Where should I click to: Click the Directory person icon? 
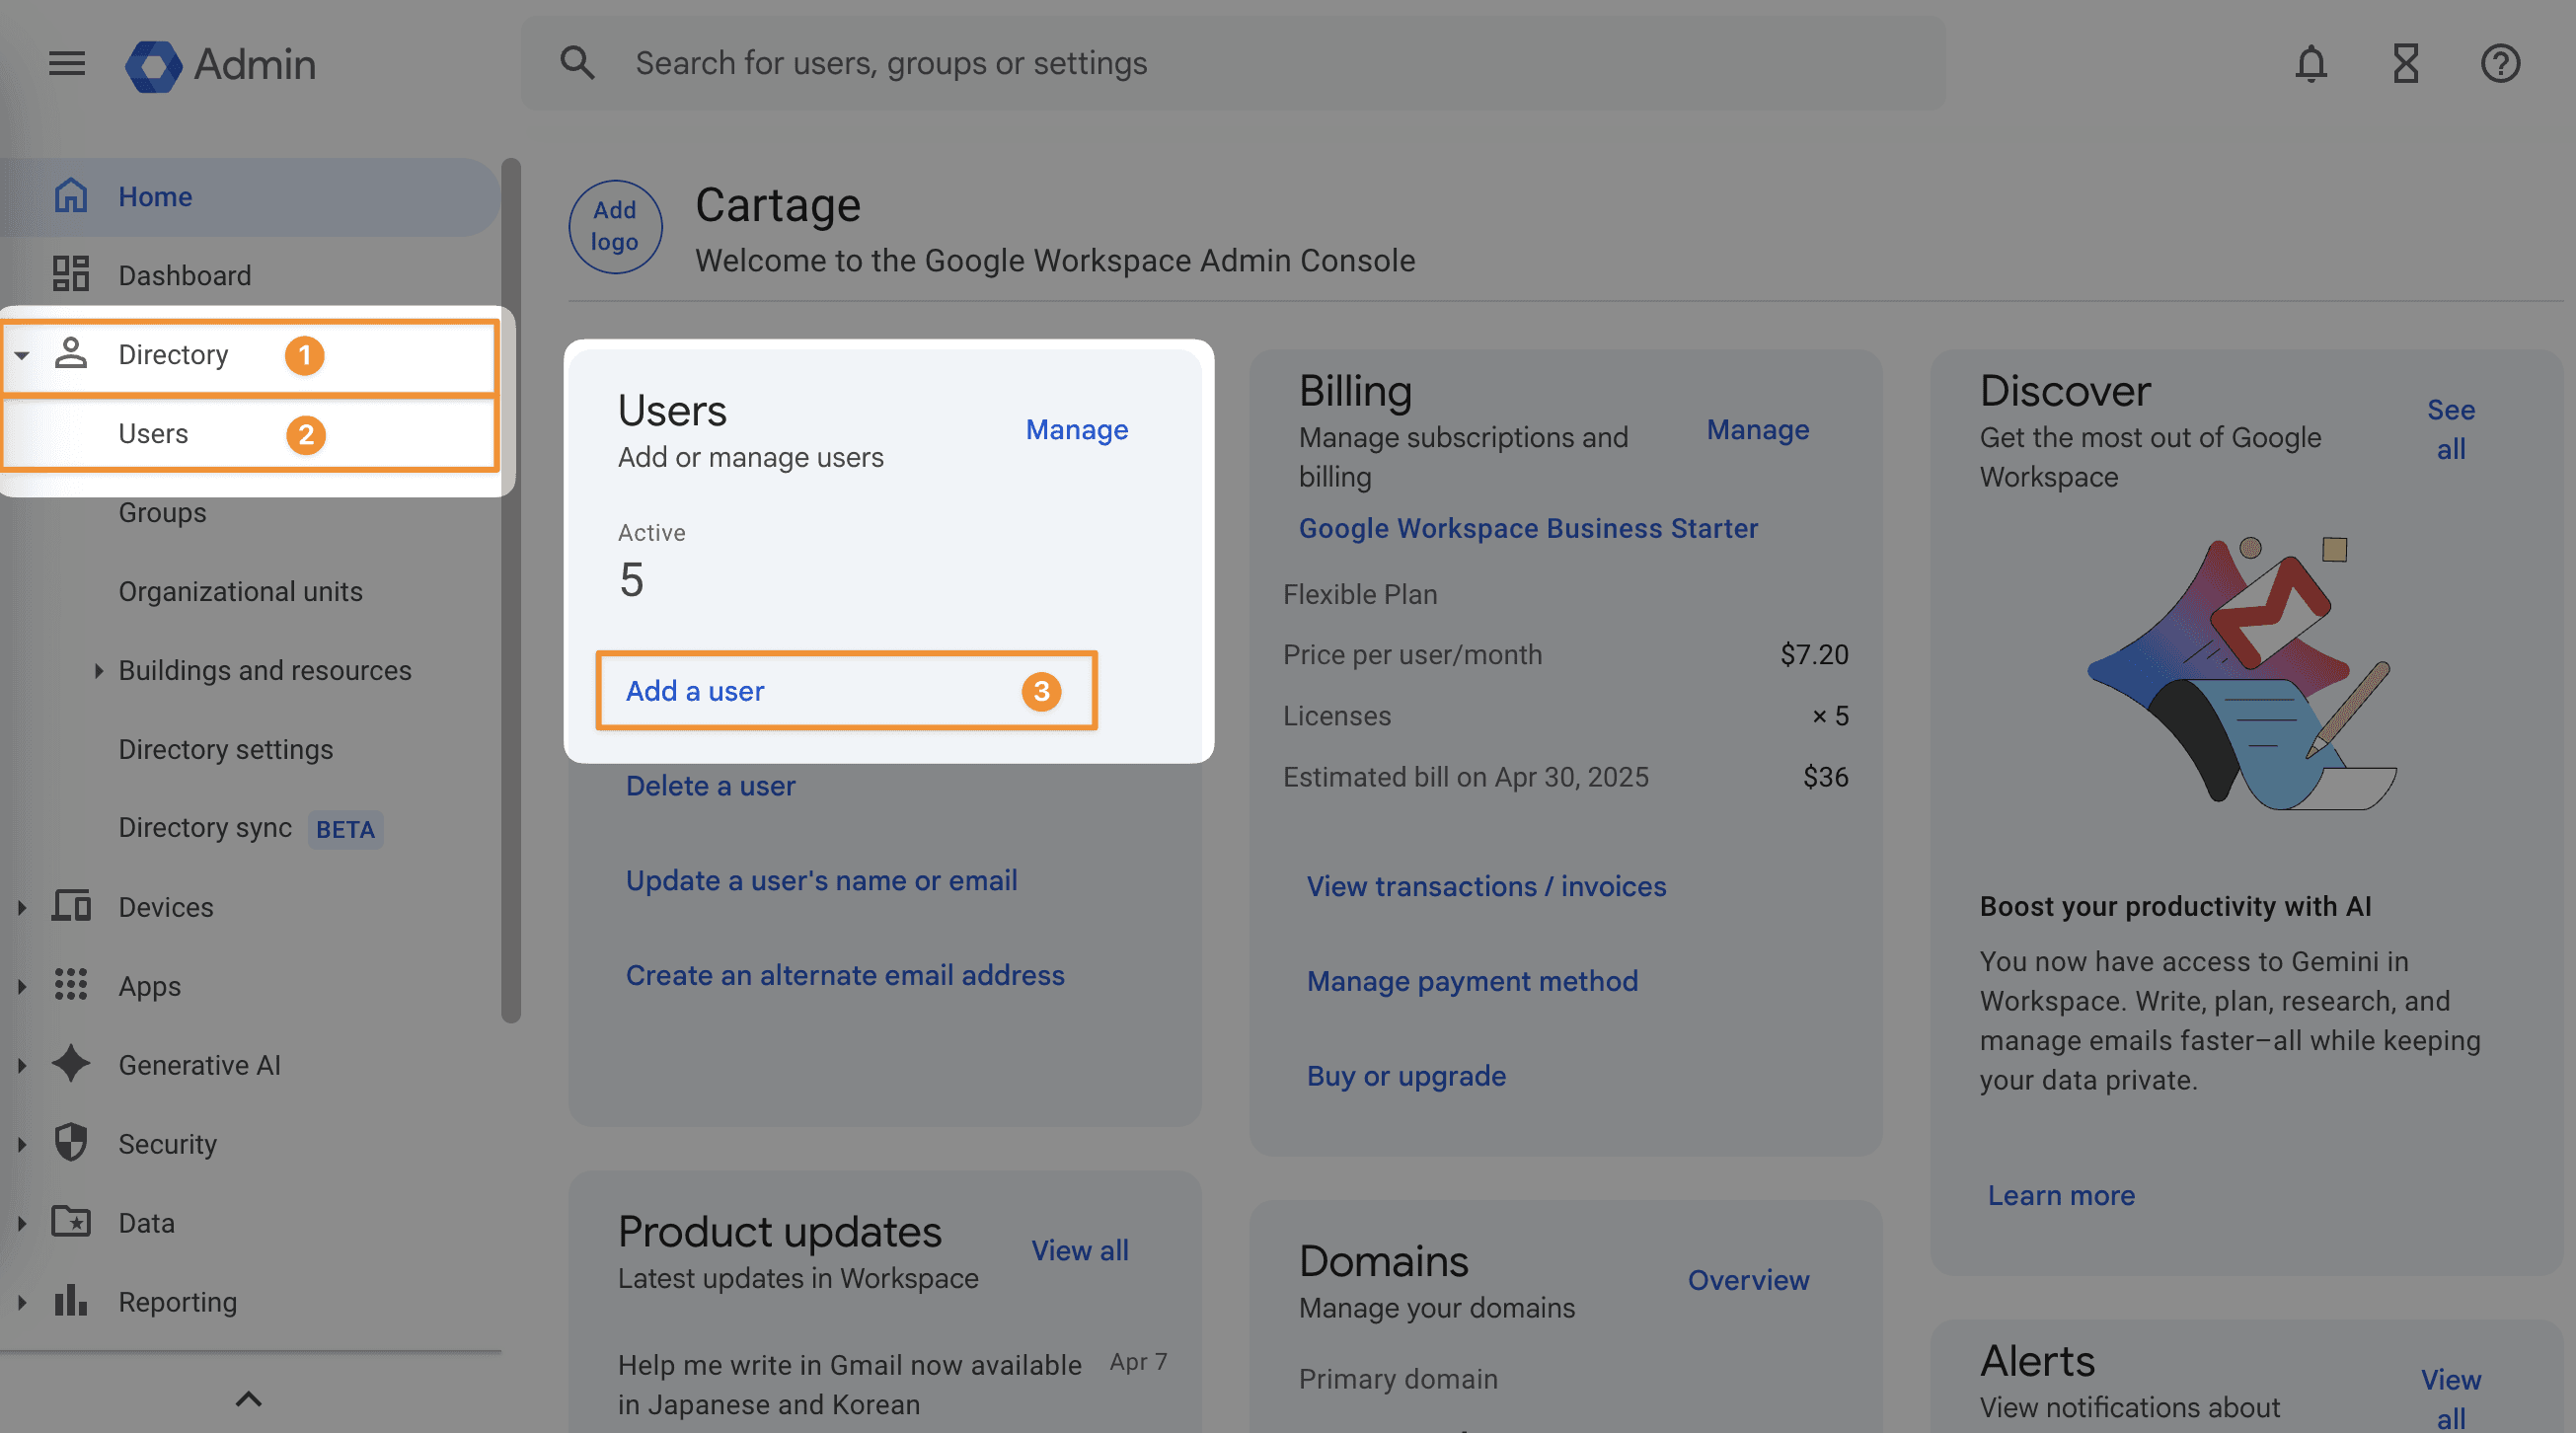tap(71, 353)
